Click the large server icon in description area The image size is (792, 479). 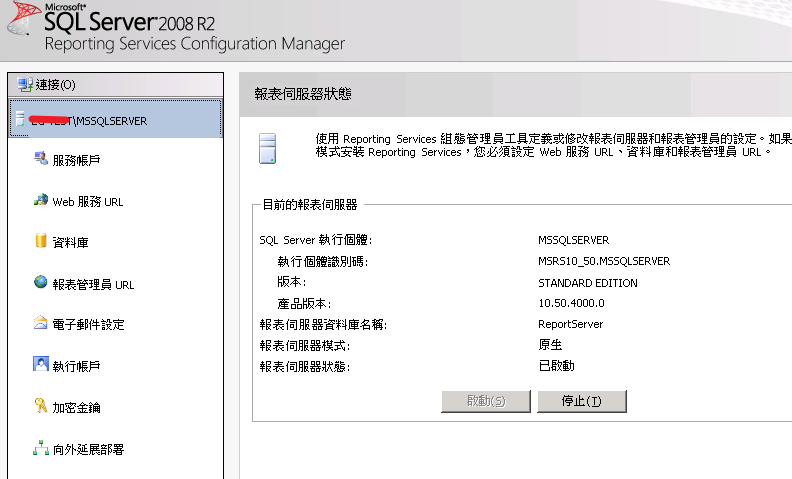[267, 148]
